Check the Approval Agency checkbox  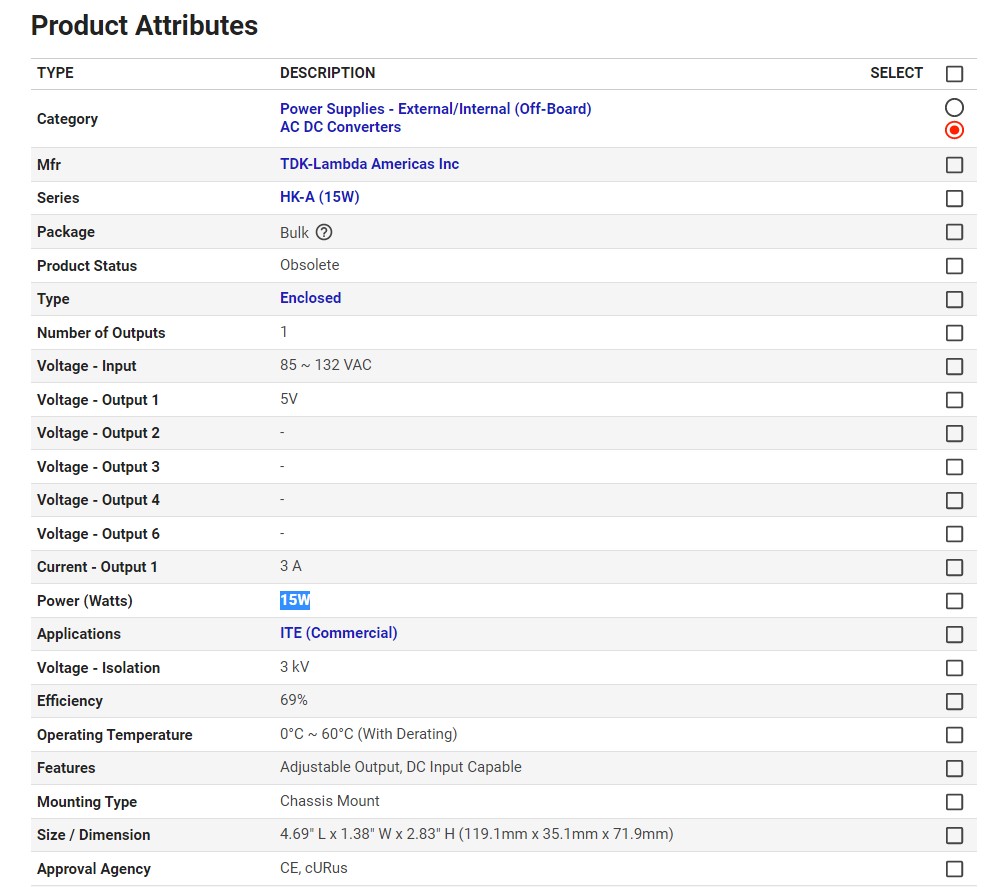954,869
